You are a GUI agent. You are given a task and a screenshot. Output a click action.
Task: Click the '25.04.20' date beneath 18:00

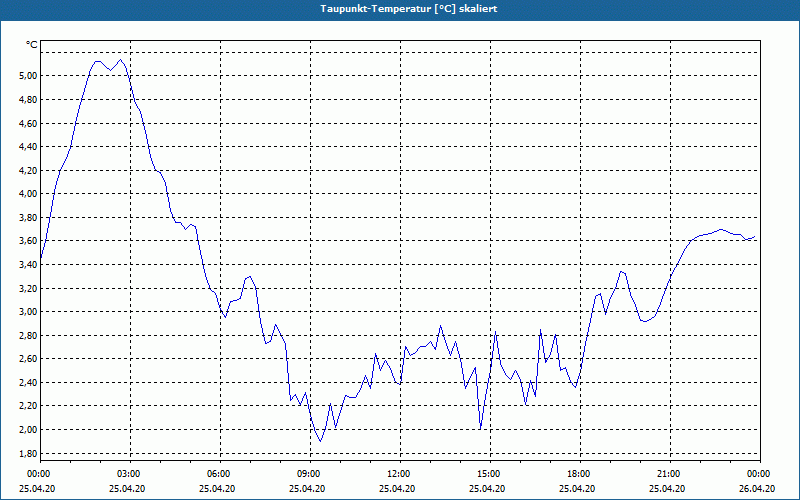click(x=577, y=488)
